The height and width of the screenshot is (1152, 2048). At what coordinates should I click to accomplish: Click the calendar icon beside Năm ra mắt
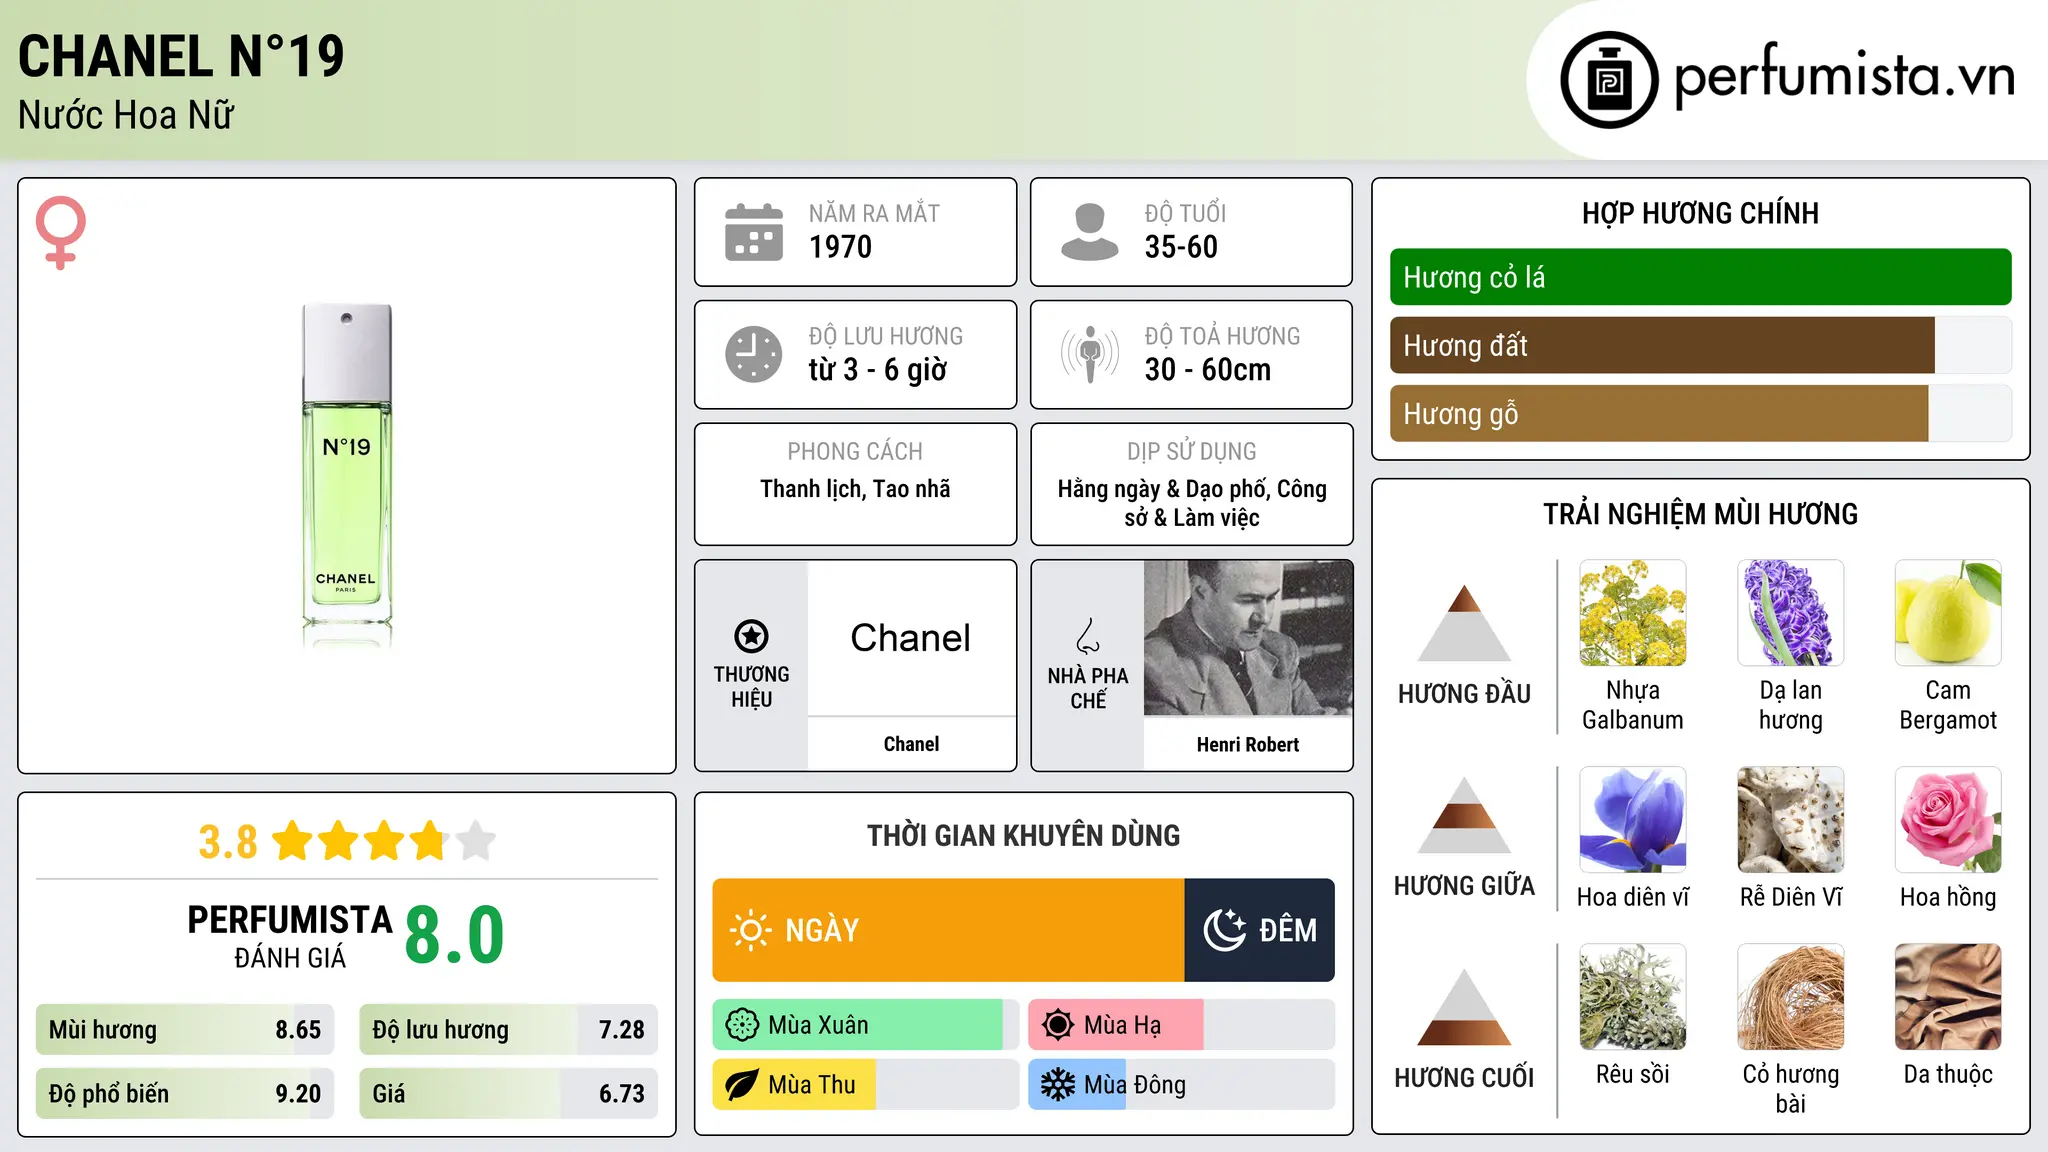click(754, 232)
